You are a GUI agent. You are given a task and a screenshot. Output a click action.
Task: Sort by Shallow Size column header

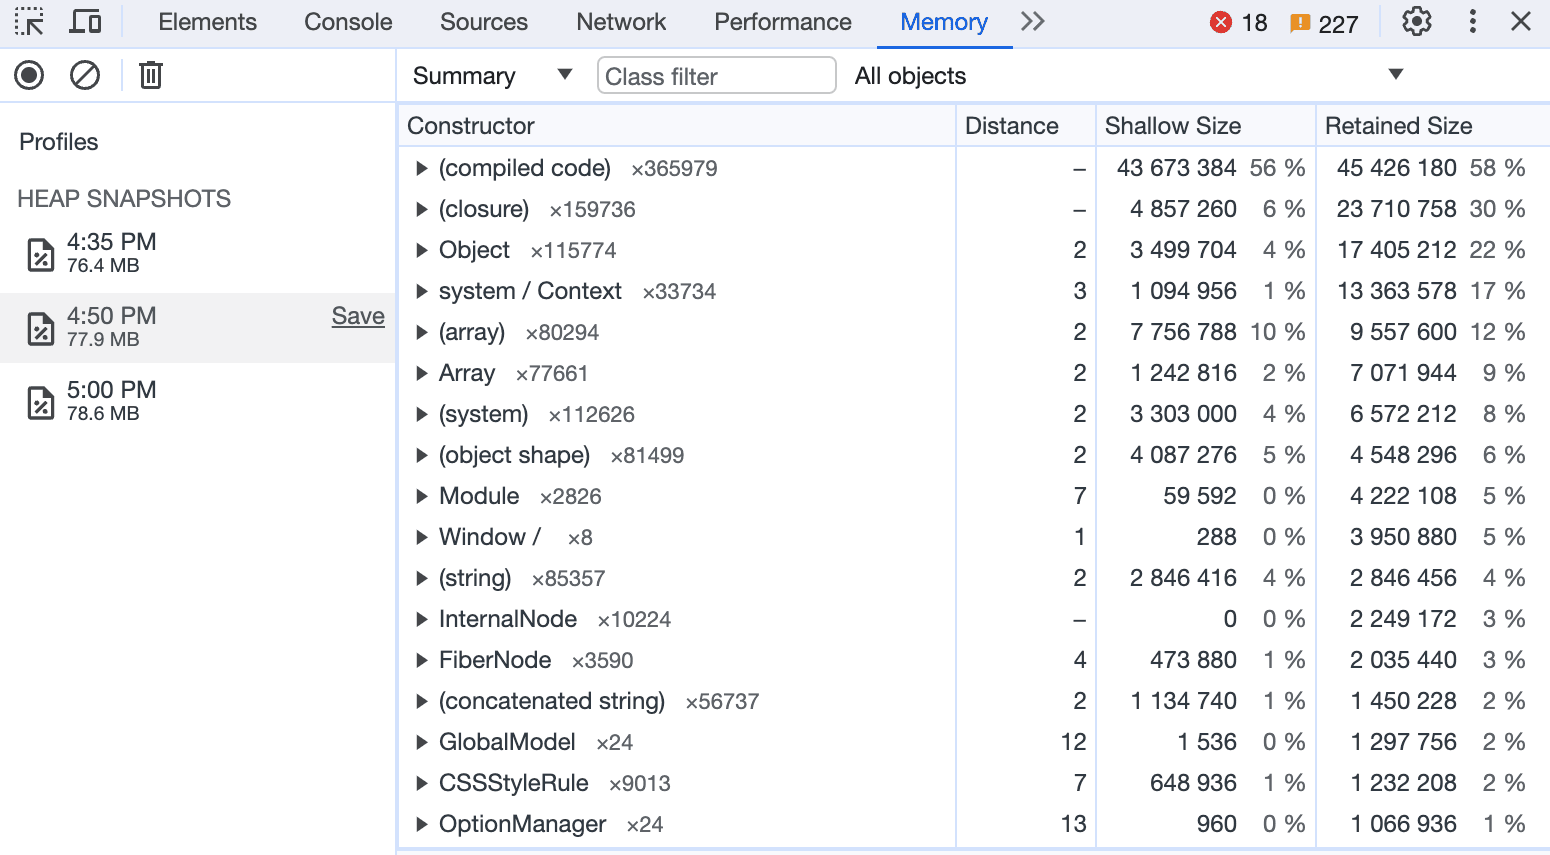pos(1206,126)
